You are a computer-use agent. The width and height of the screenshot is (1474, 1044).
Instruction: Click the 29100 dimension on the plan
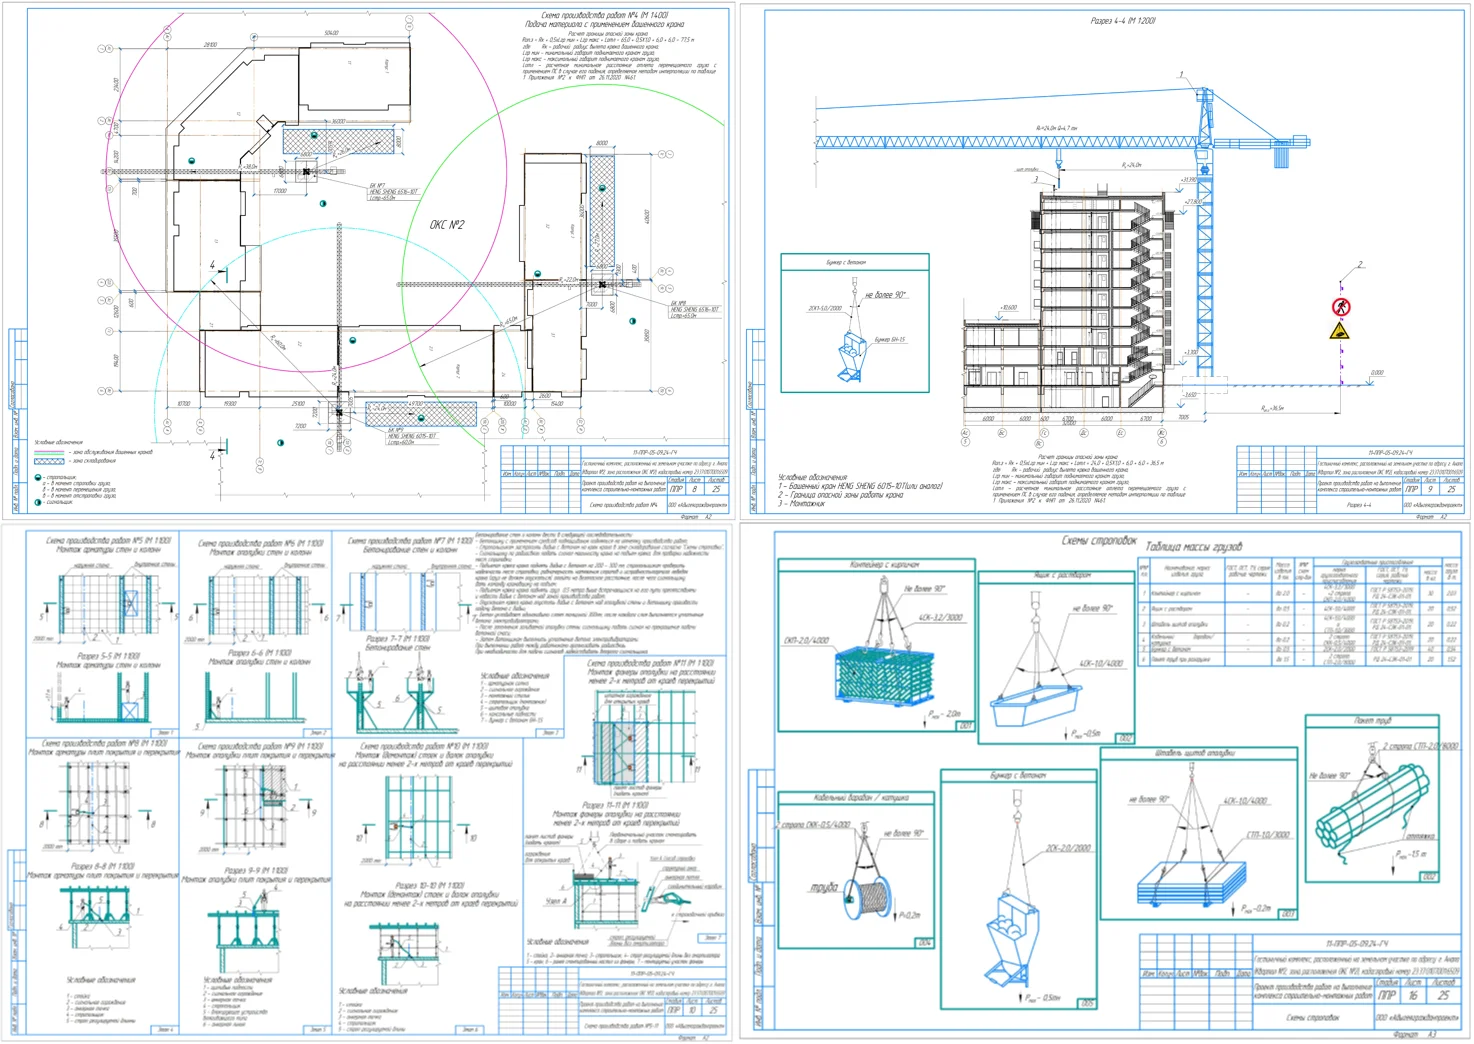(x=210, y=45)
